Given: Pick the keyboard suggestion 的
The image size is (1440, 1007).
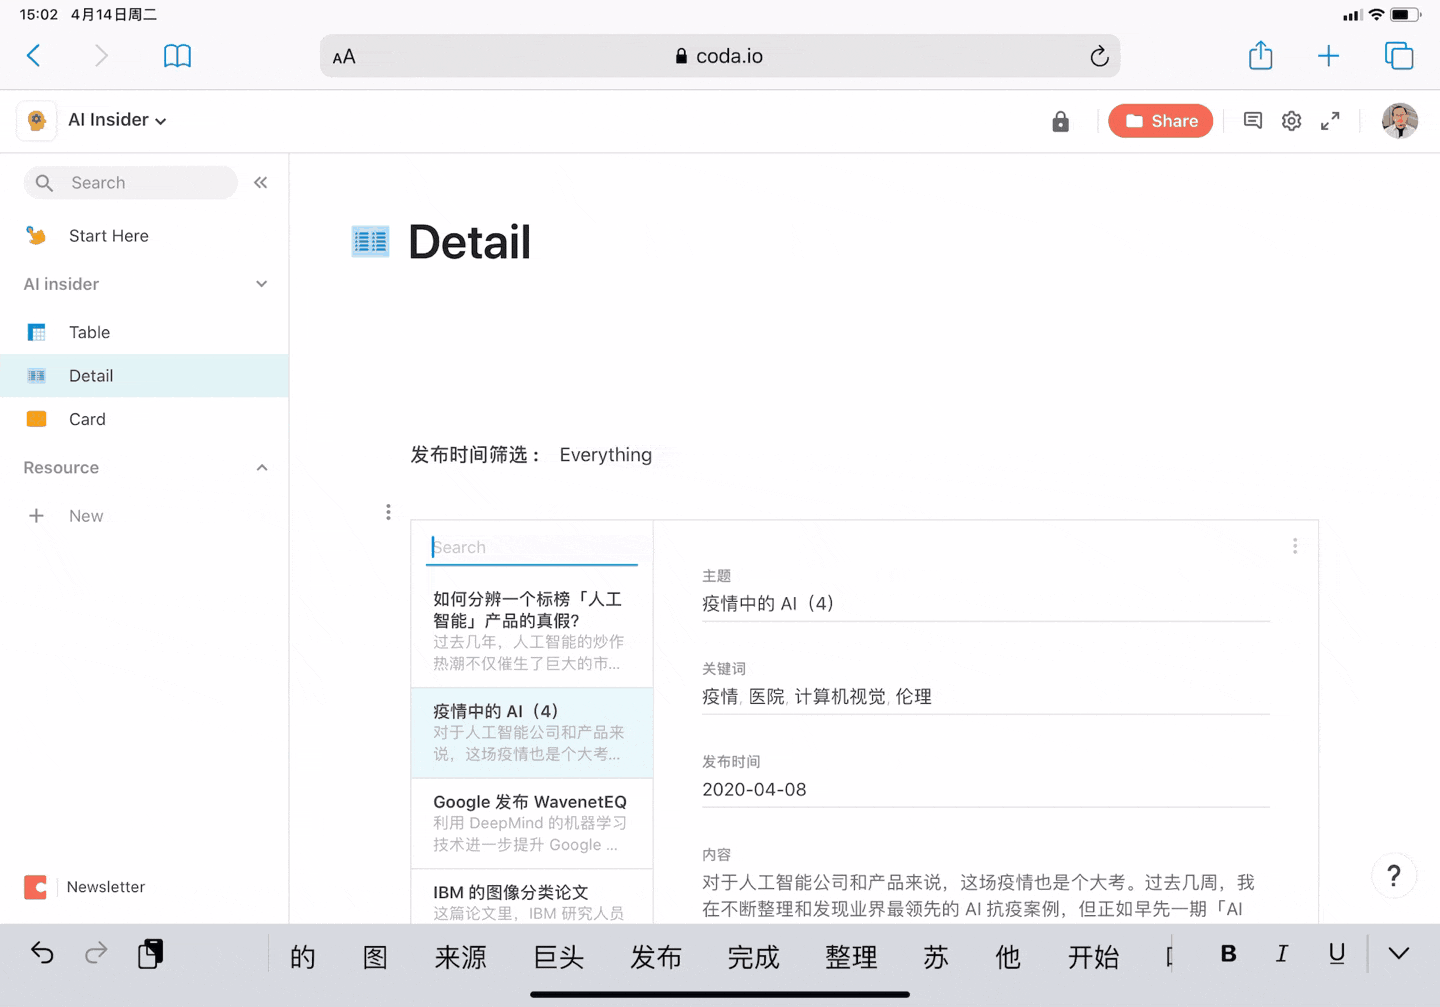Looking at the screenshot, I should pos(303,957).
